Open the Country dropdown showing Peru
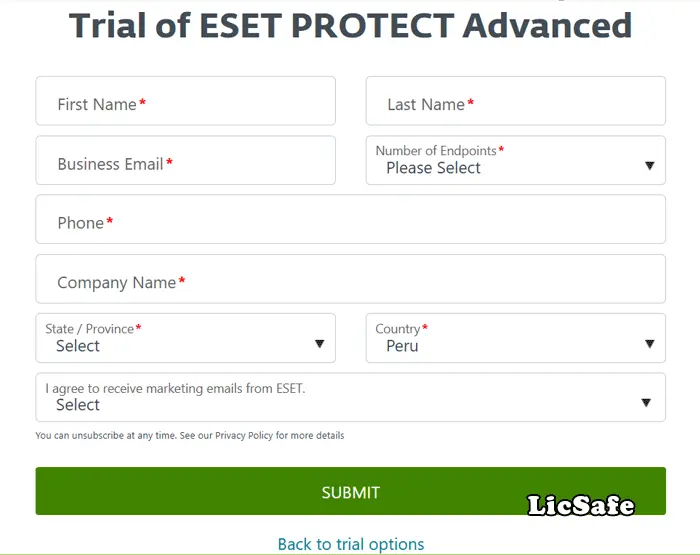The height and width of the screenshot is (555, 700). (x=500, y=346)
